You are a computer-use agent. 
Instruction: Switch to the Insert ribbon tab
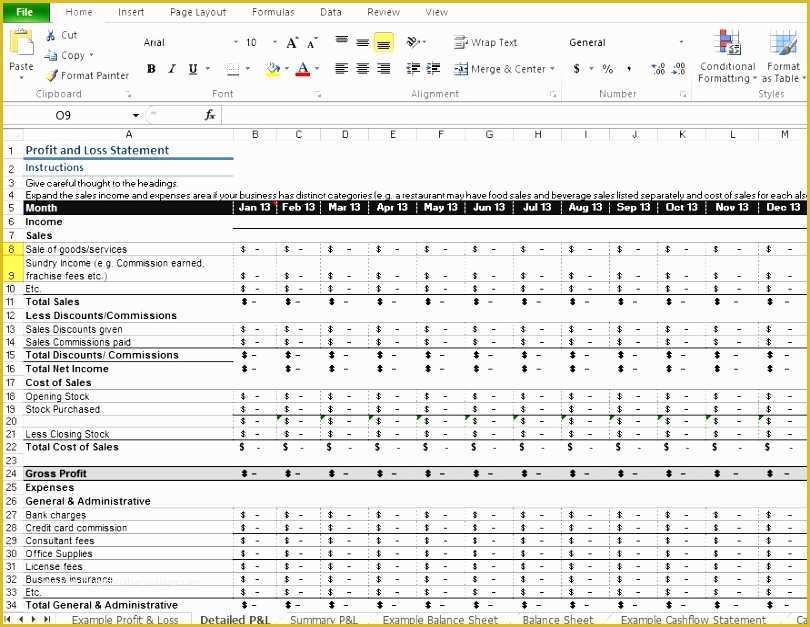click(131, 12)
